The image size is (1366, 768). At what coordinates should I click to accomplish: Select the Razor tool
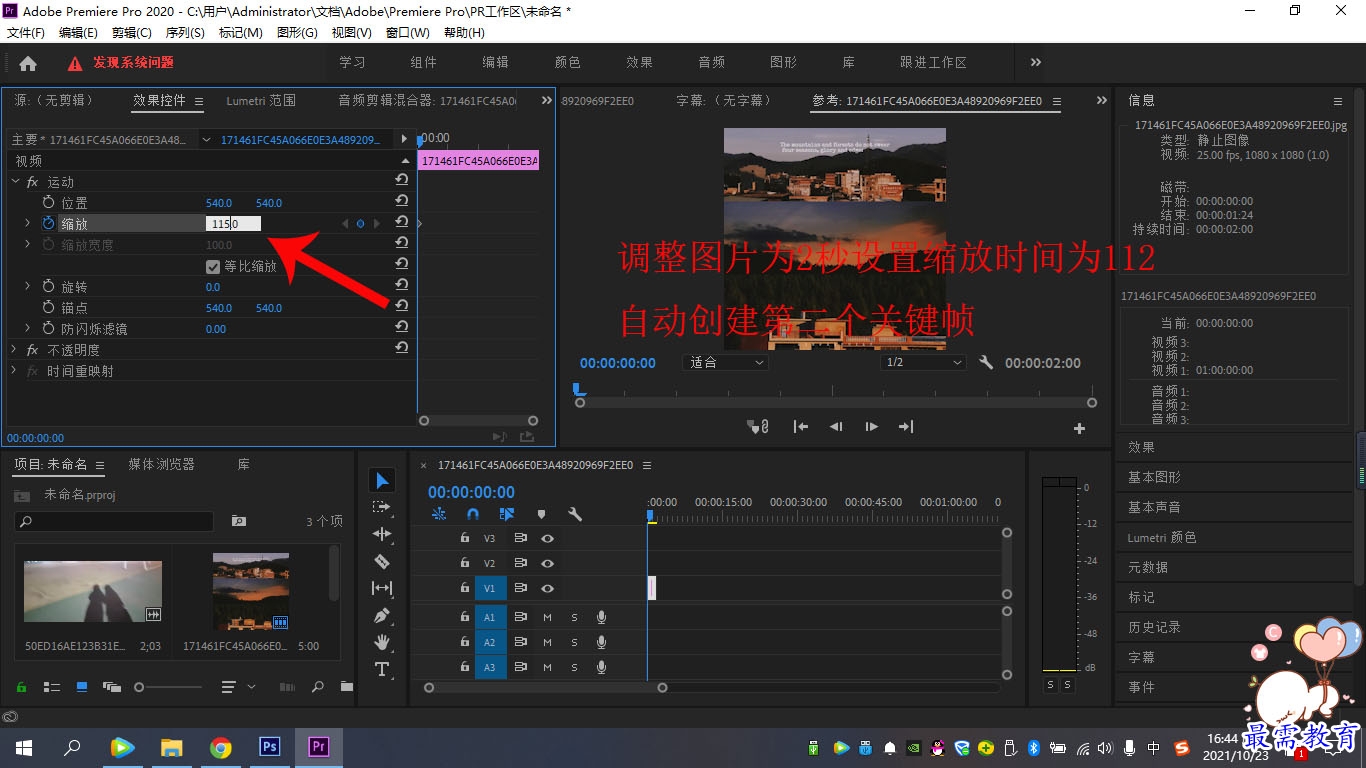point(382,561)
